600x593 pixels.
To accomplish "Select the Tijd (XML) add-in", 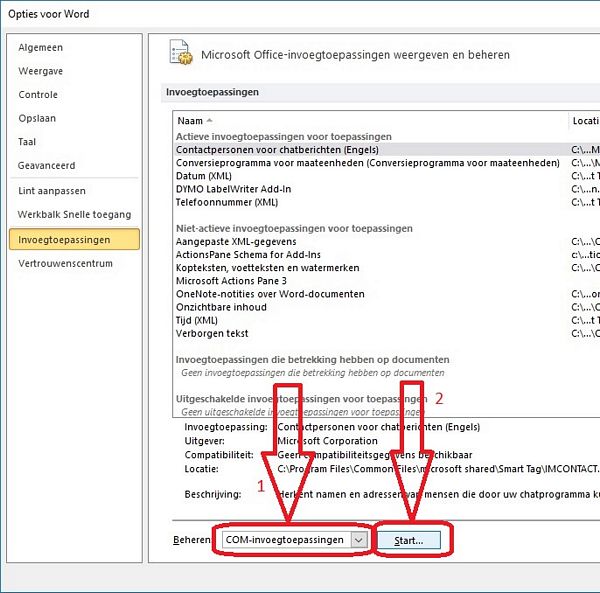I will 386,320.
